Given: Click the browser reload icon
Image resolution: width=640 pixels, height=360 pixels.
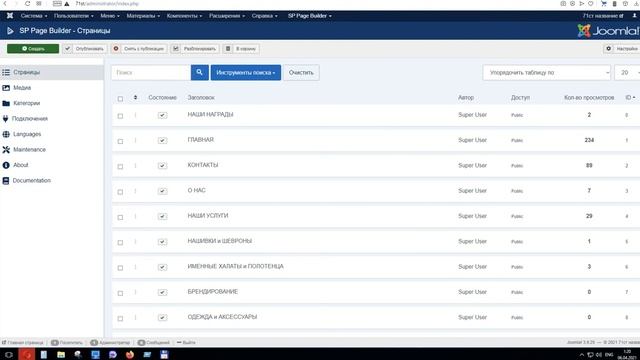Looking at the screenshot, I should tap(27, 4).
